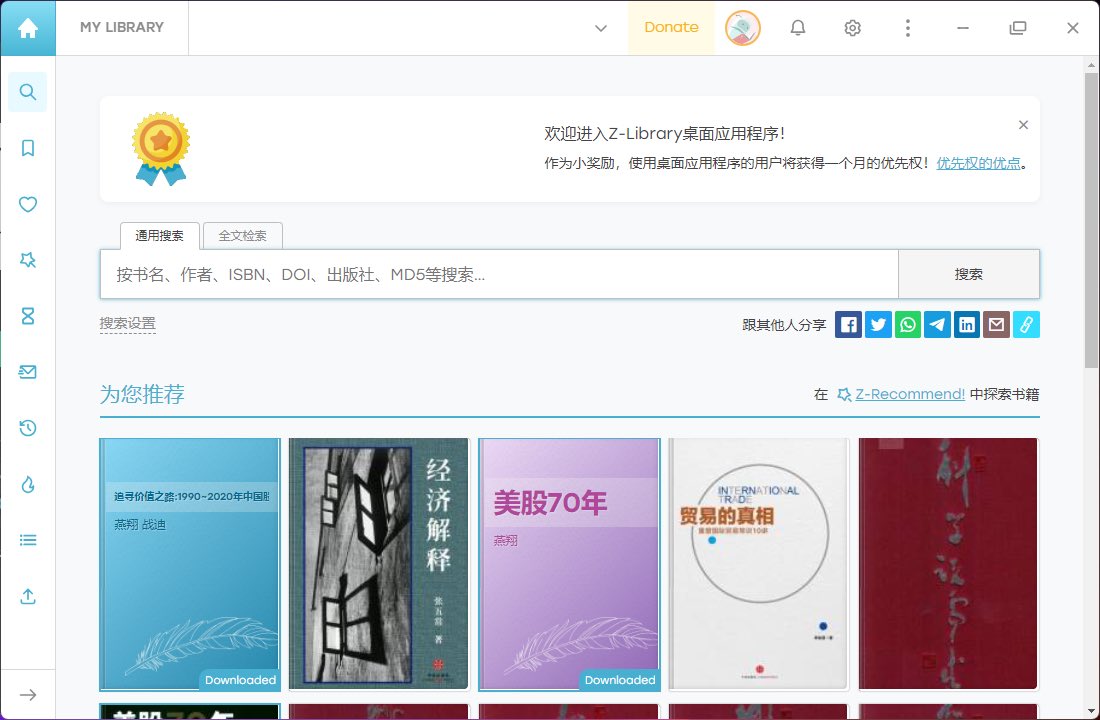Select the search magnifier sidebar icon

click(x=28, y=92)
